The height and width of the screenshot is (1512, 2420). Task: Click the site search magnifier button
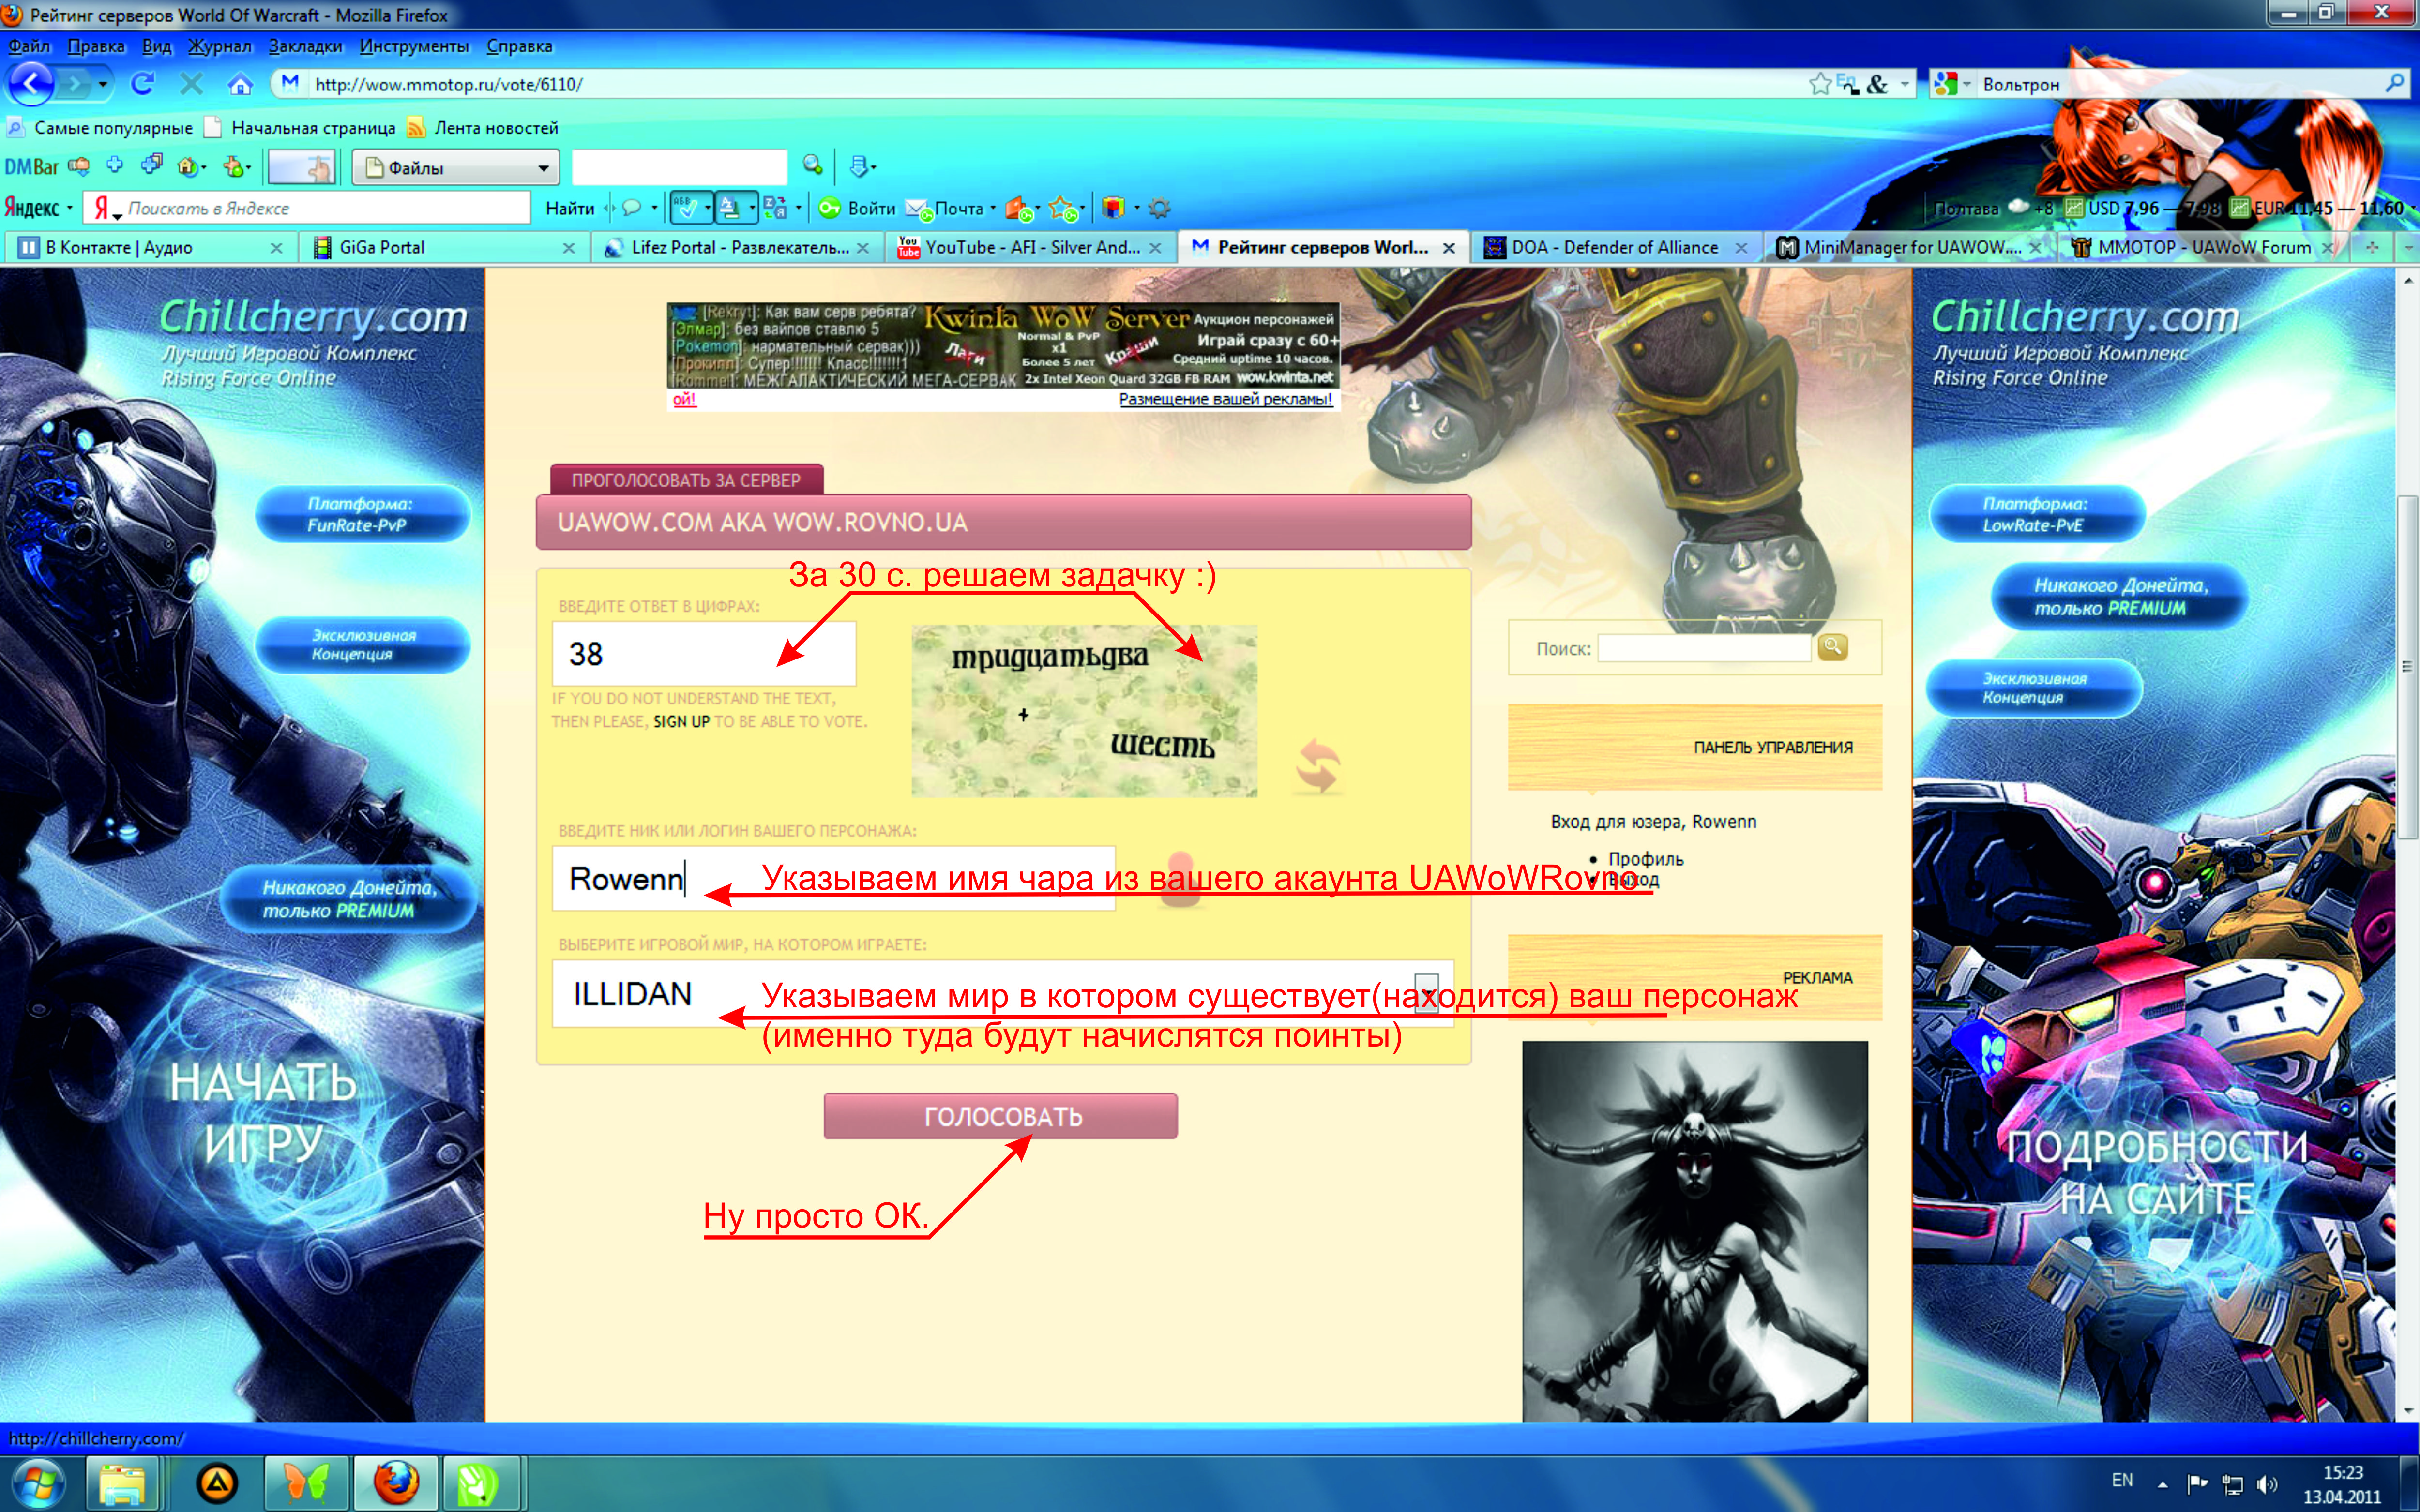pyautogui.click(x=1832, y=648)
